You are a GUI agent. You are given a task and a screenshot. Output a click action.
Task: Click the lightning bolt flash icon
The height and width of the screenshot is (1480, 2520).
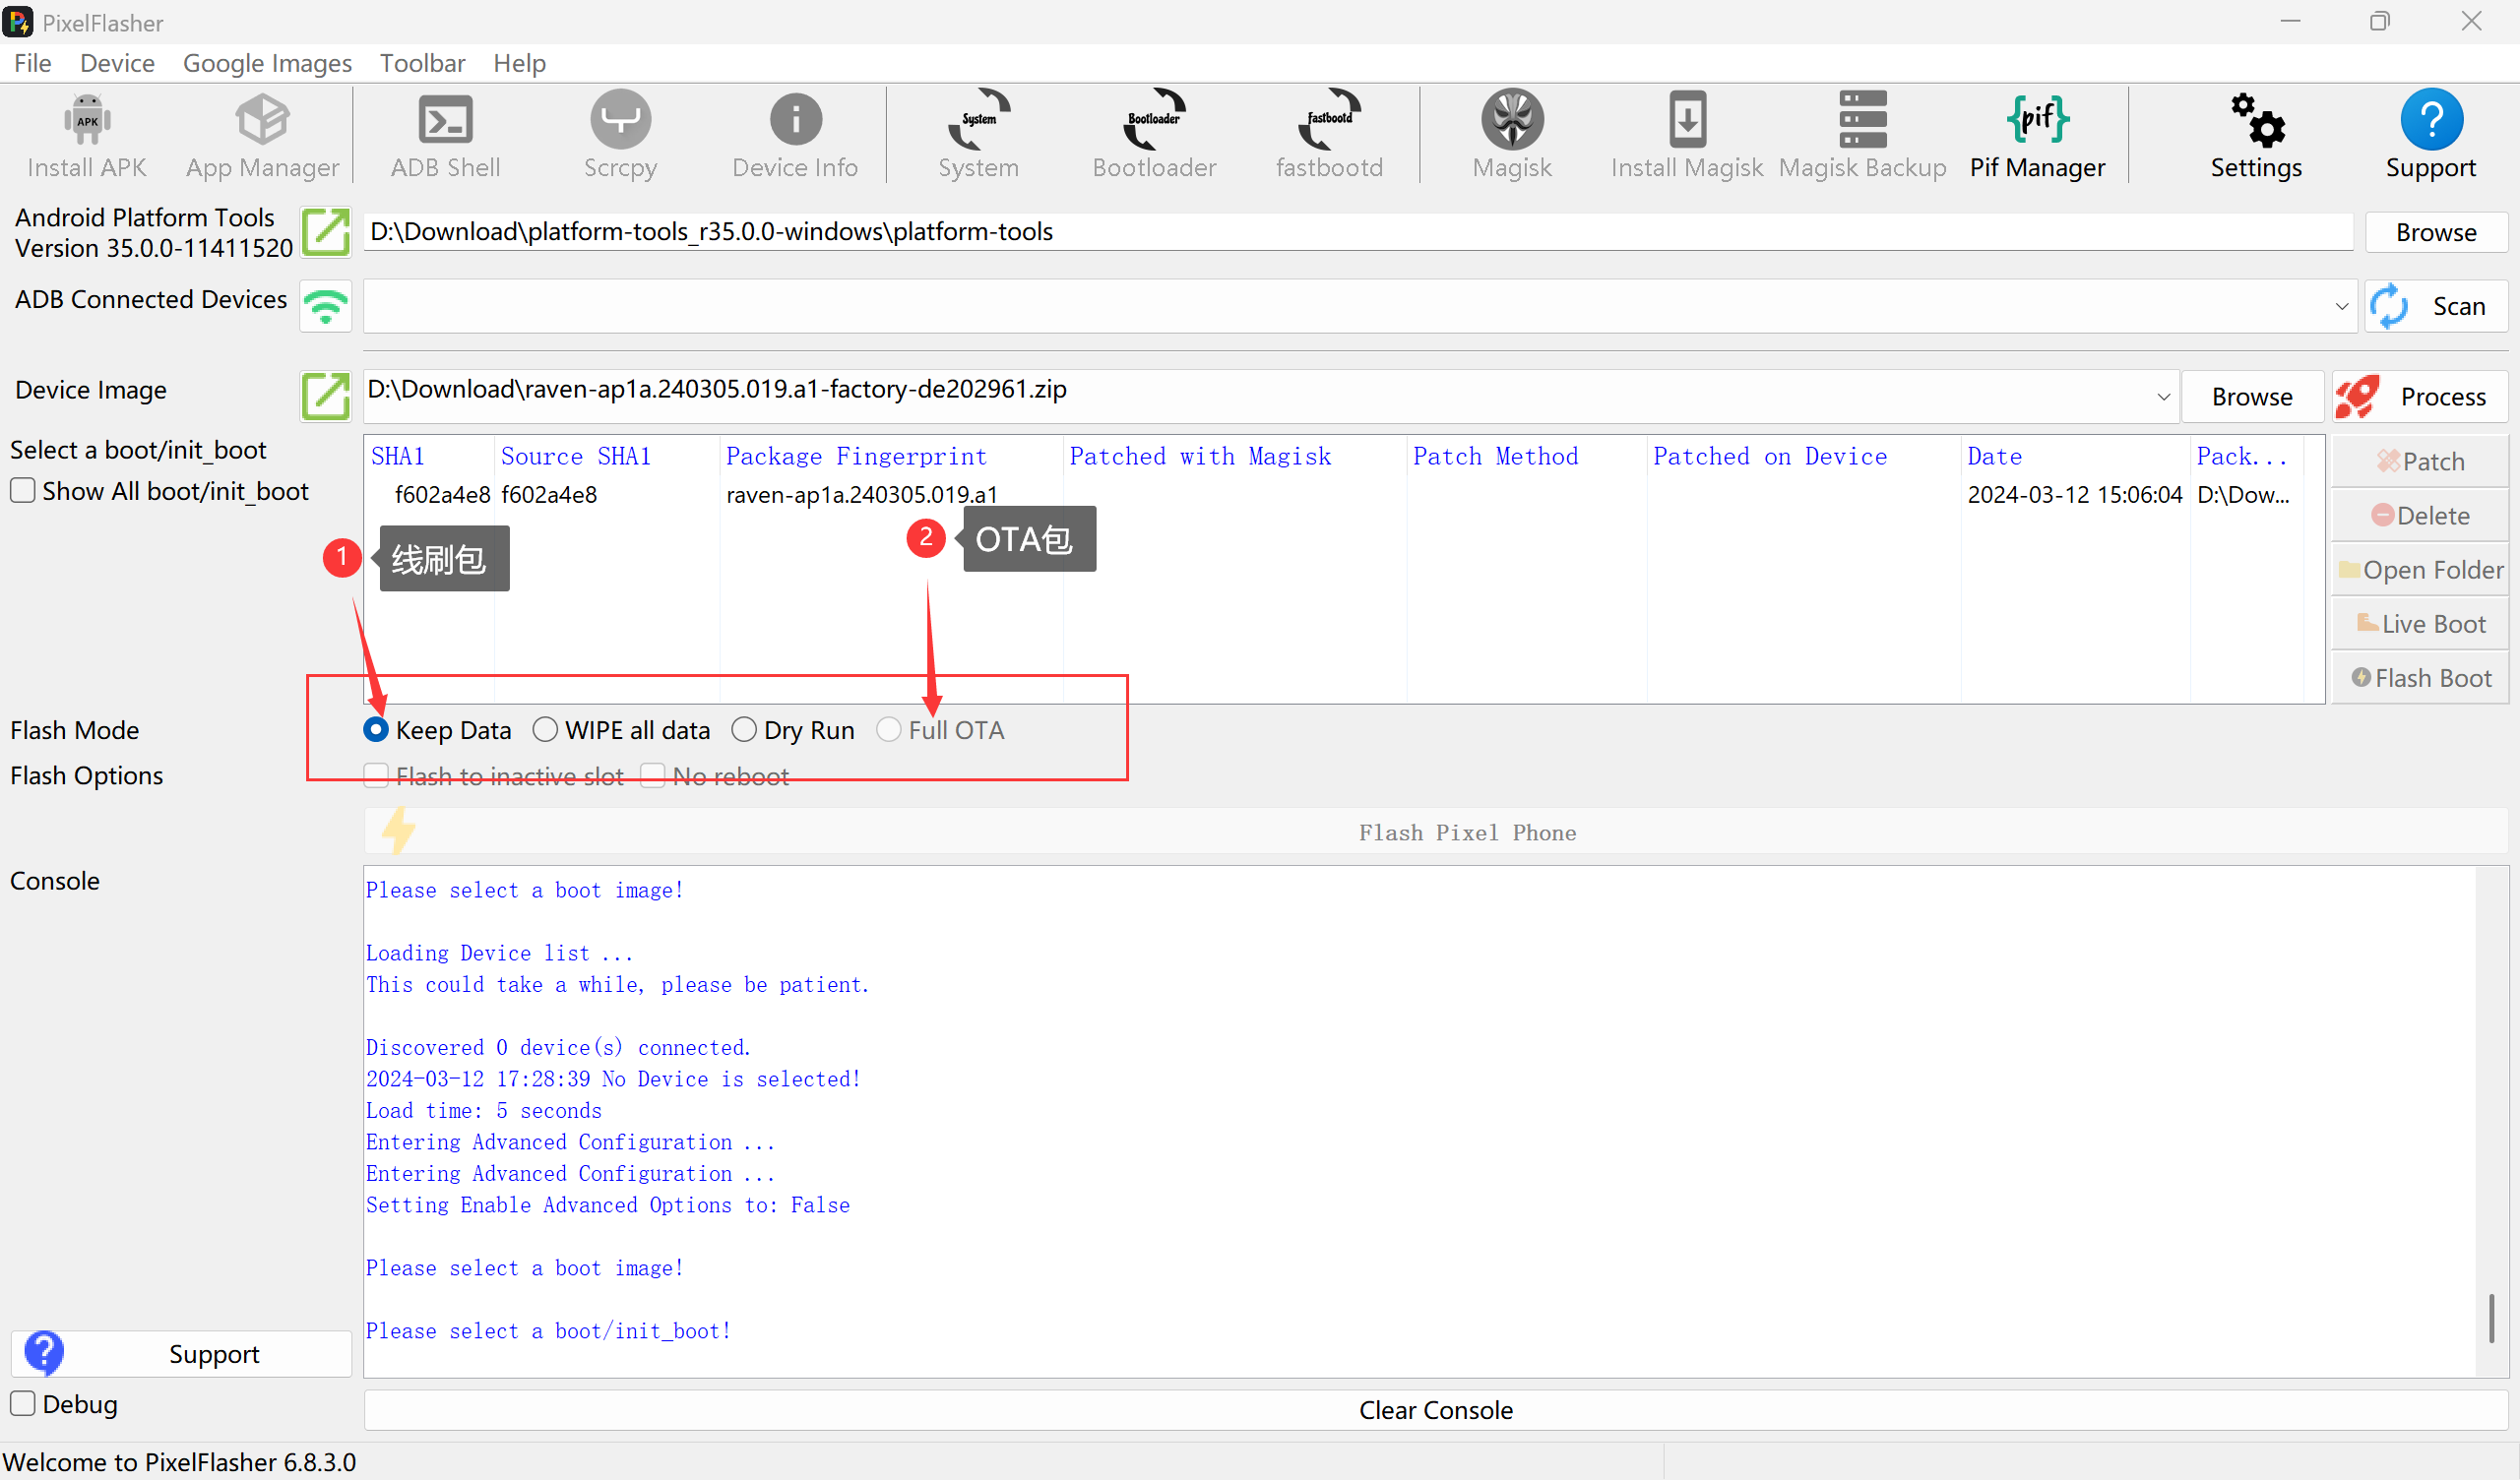coord(398,831)
